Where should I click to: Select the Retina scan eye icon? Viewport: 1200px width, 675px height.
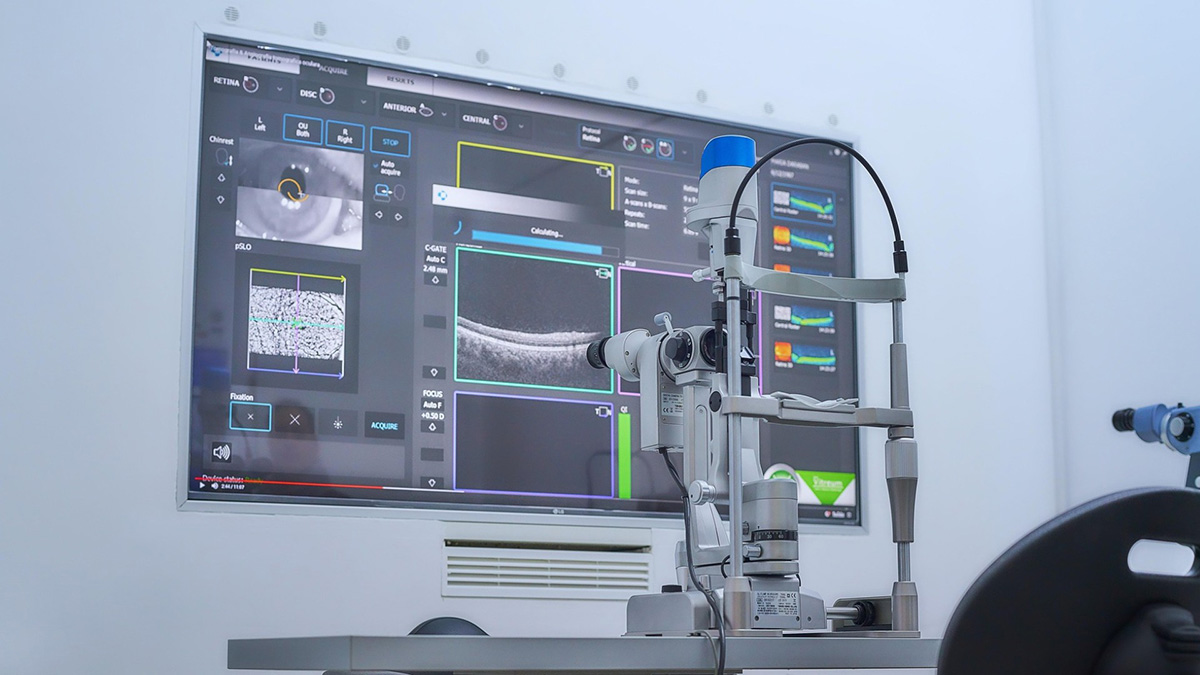coord(250,85)
